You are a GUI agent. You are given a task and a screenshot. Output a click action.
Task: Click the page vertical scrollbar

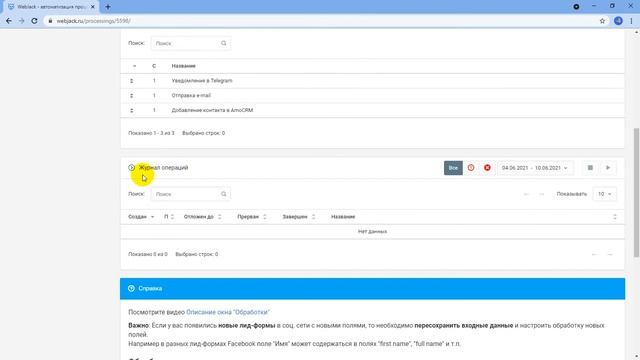[x=636, y=193]
